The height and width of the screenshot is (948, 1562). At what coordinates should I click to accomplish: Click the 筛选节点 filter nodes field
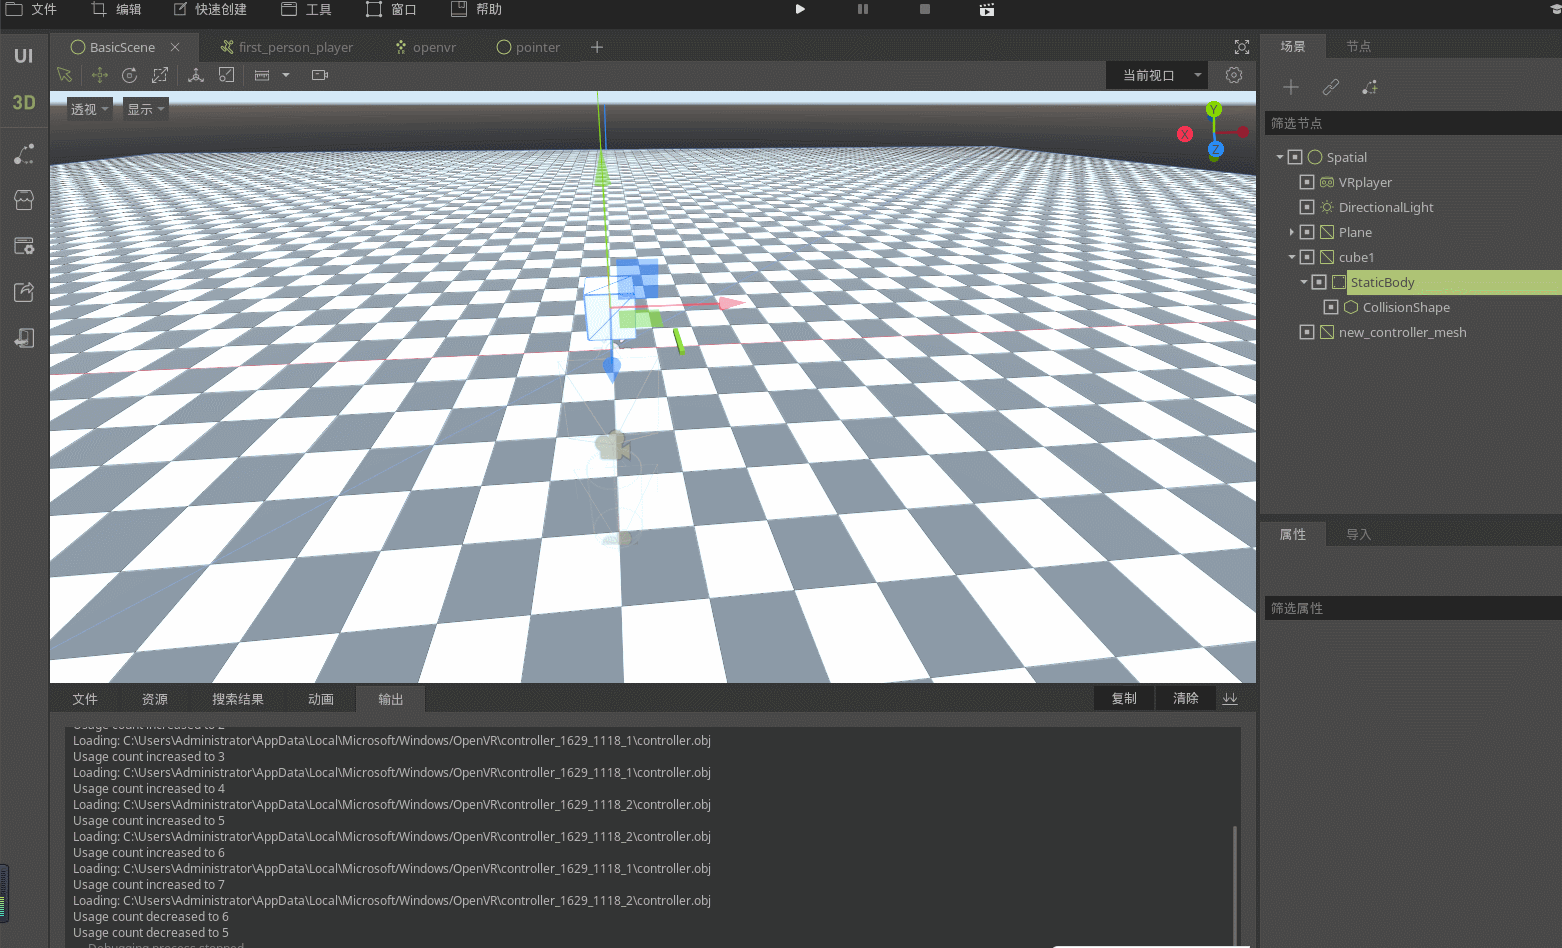tap(1413, 123)
